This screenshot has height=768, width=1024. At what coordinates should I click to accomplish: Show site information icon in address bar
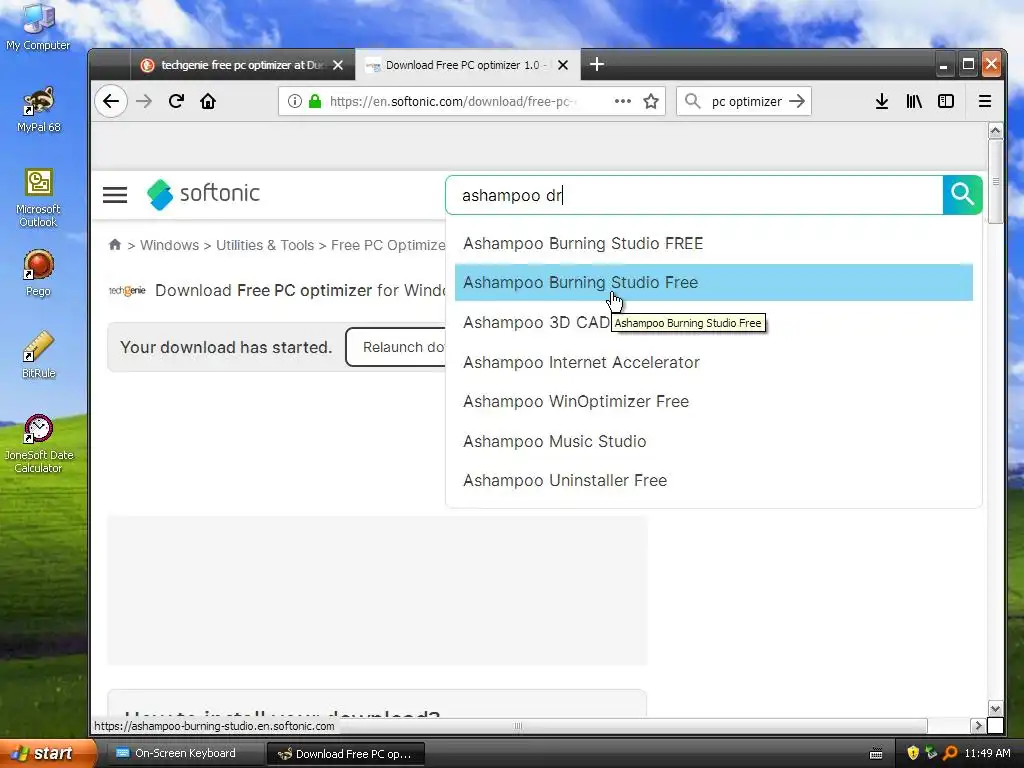[x=295, y=101]
